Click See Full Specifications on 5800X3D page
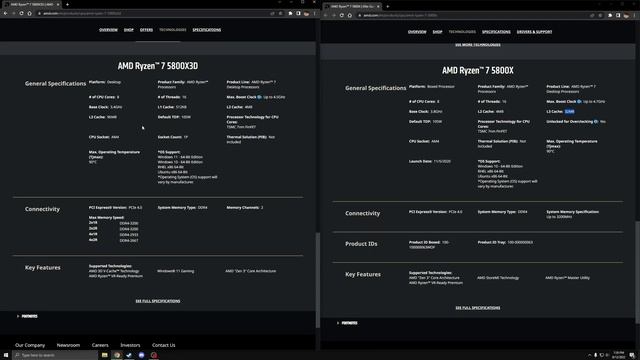This screenshot has width=640, height=360. 158,301
